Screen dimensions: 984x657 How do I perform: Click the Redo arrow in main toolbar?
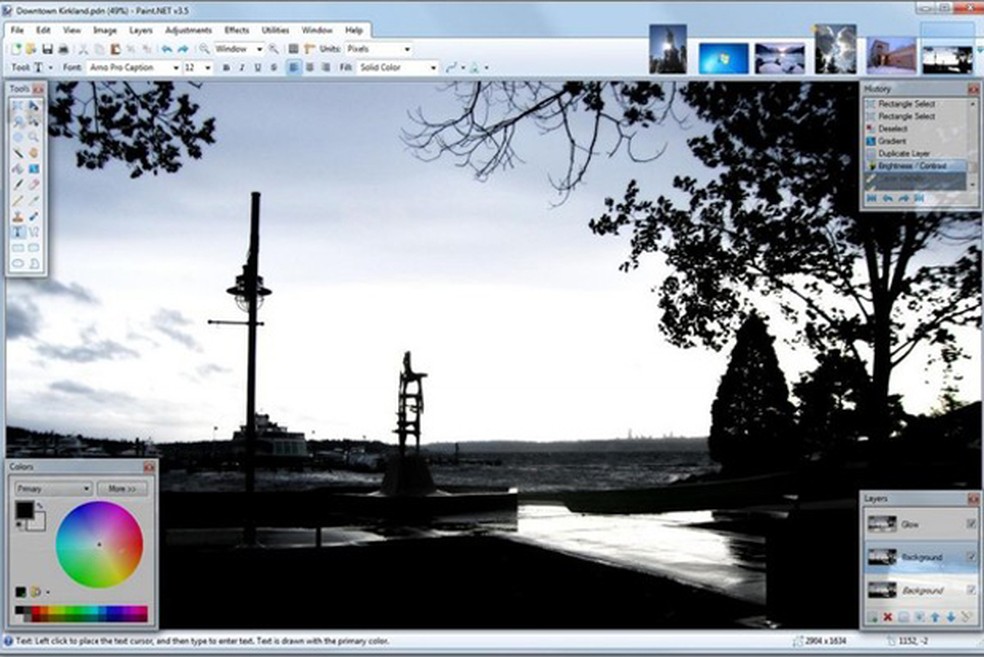click(183, 49)
